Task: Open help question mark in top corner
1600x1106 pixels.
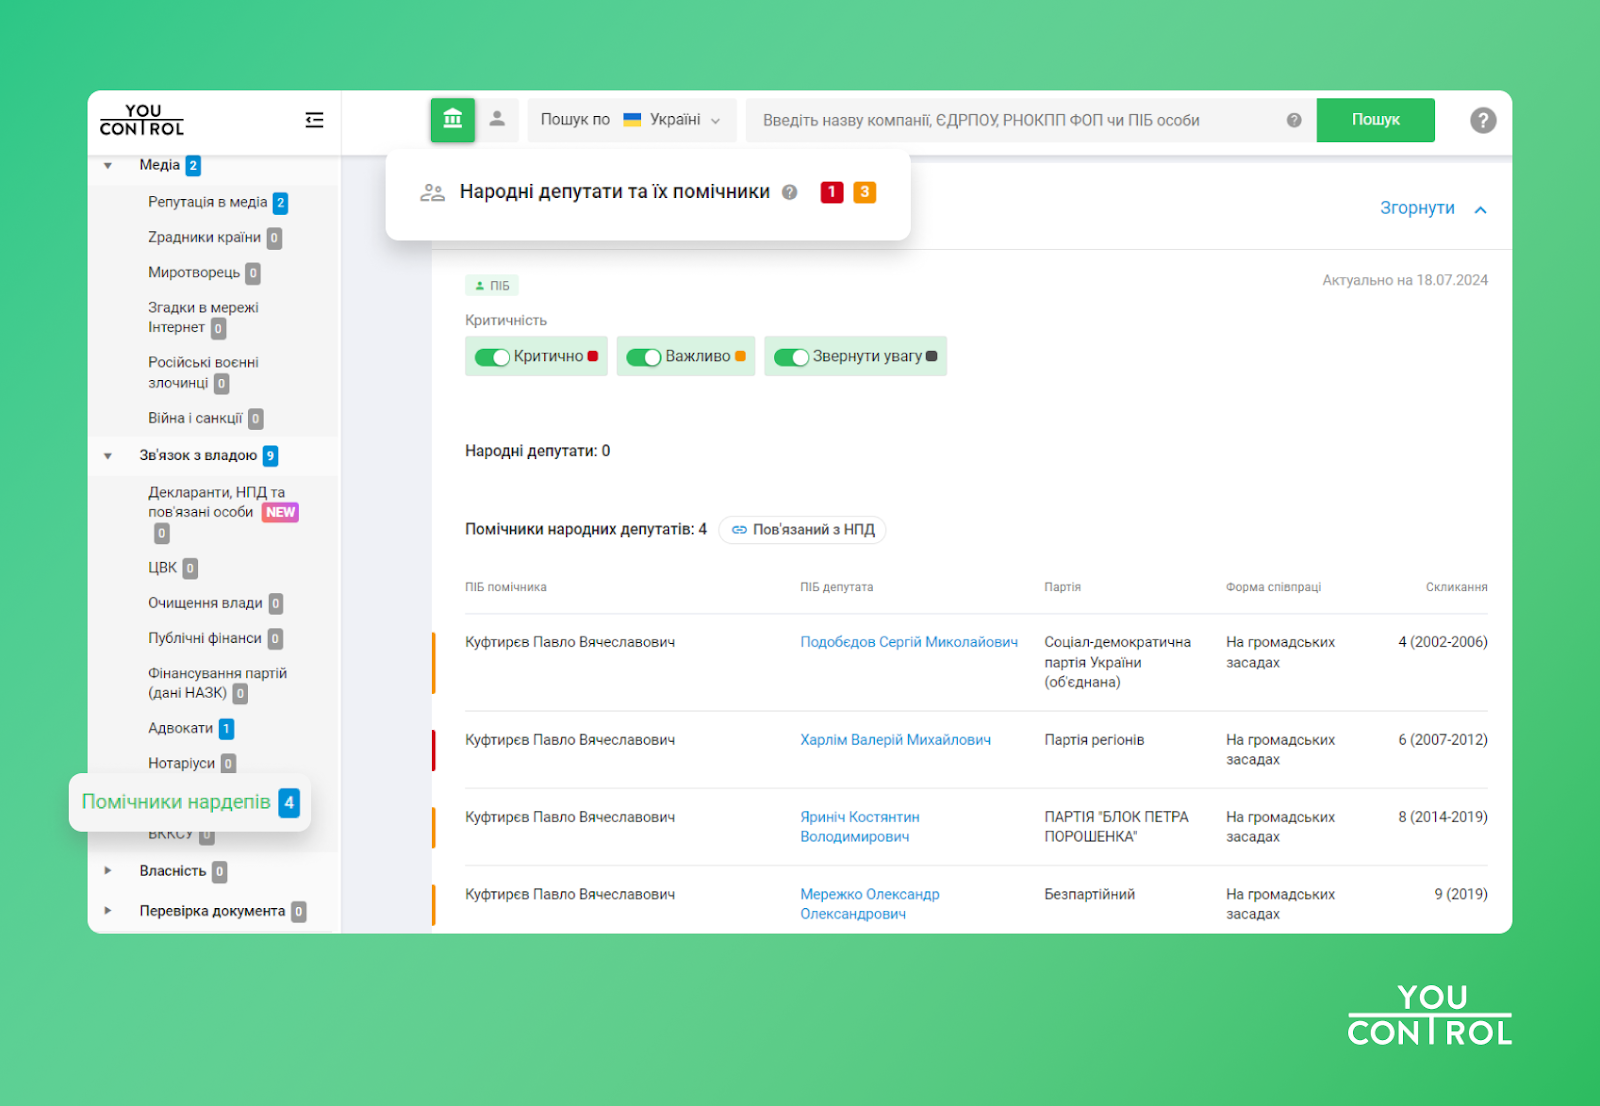Action: tap(1482, 121)
